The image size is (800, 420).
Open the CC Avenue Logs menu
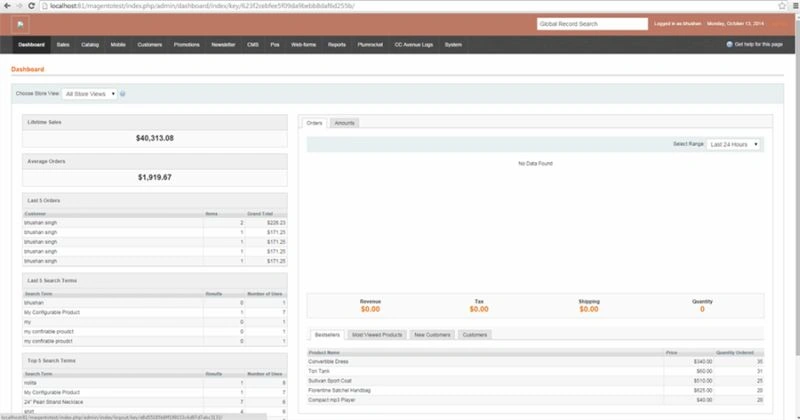click(414, 45)
